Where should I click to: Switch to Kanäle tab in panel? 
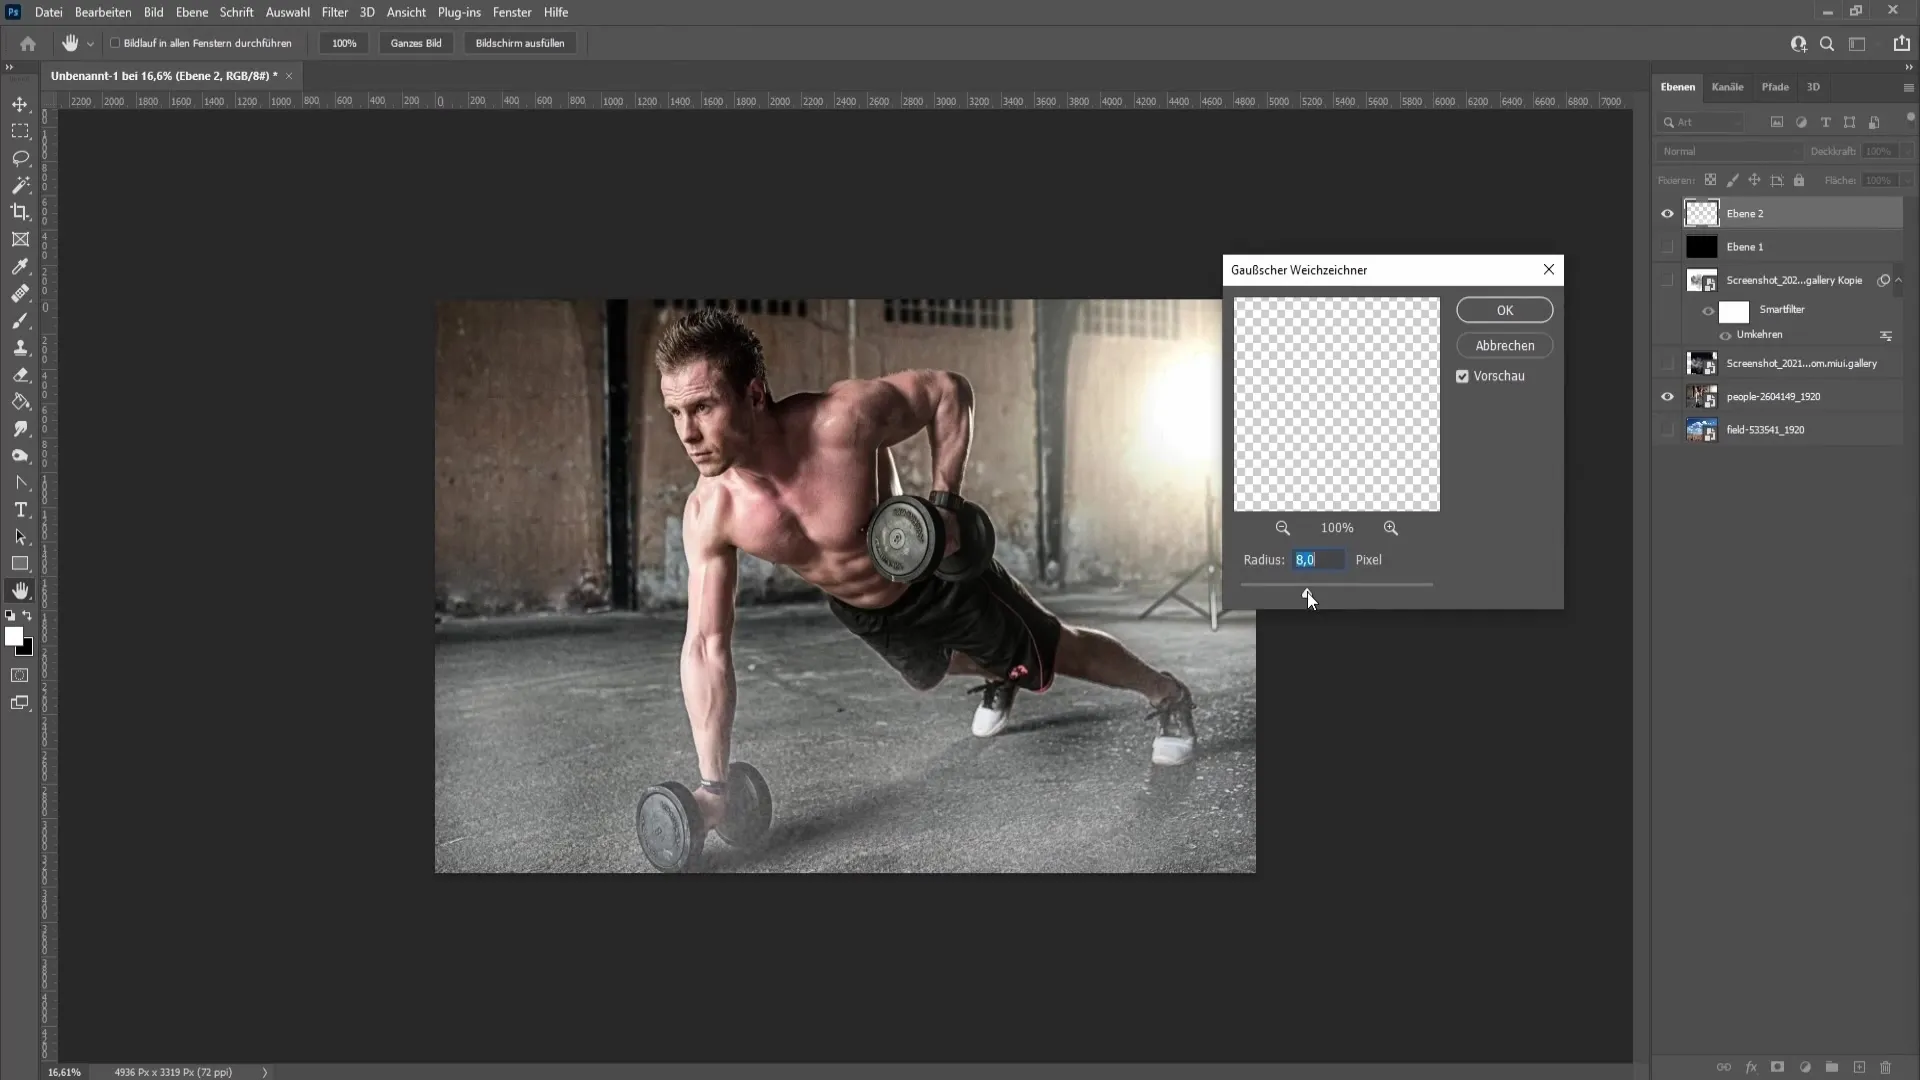pos(1727,86)
